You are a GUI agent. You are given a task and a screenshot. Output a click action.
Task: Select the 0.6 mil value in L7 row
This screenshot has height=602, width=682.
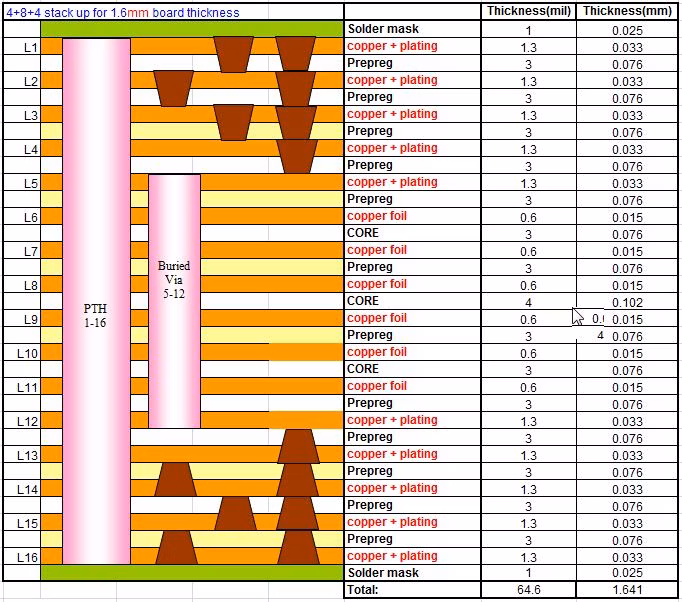click(x=529, y=251)
